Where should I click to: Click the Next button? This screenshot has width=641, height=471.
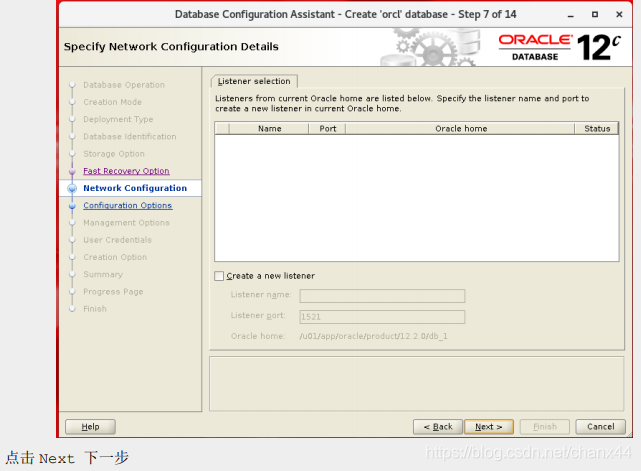489,427
